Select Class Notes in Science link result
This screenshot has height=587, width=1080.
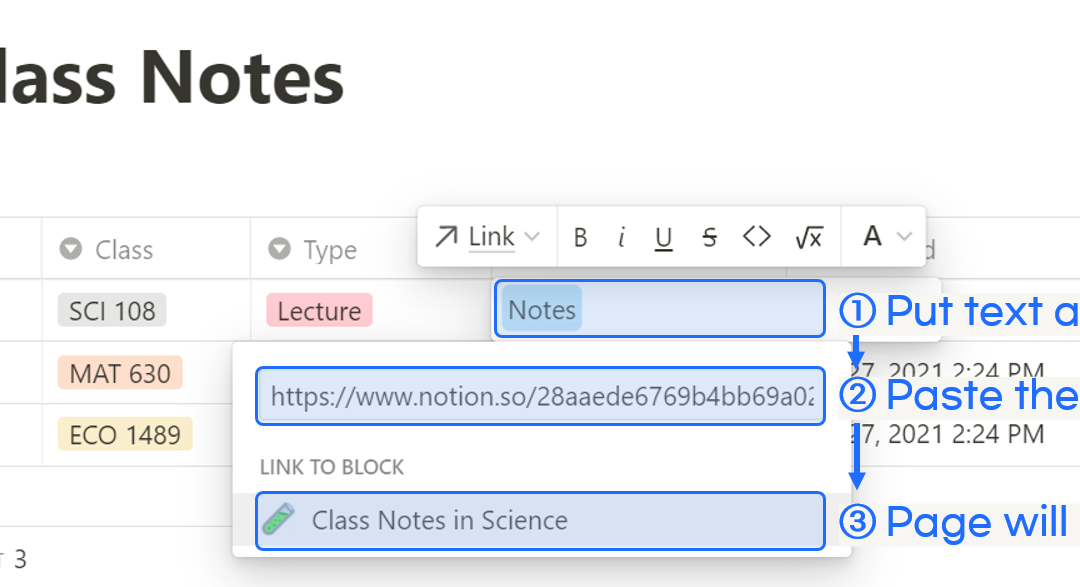pos(541,520)
